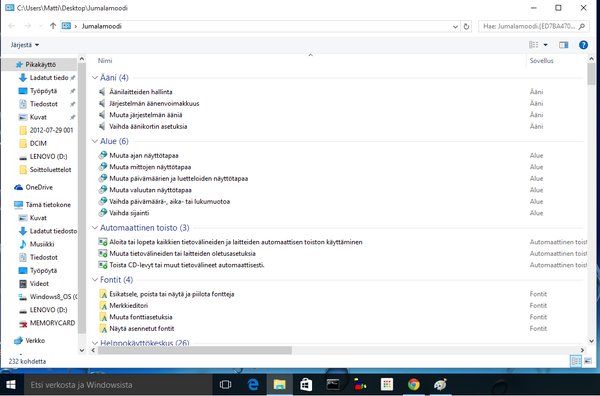The width and height of the screenshot is (600, 396).
Task: Select Näytä asennetut fontit
Action: pos(137,328)
